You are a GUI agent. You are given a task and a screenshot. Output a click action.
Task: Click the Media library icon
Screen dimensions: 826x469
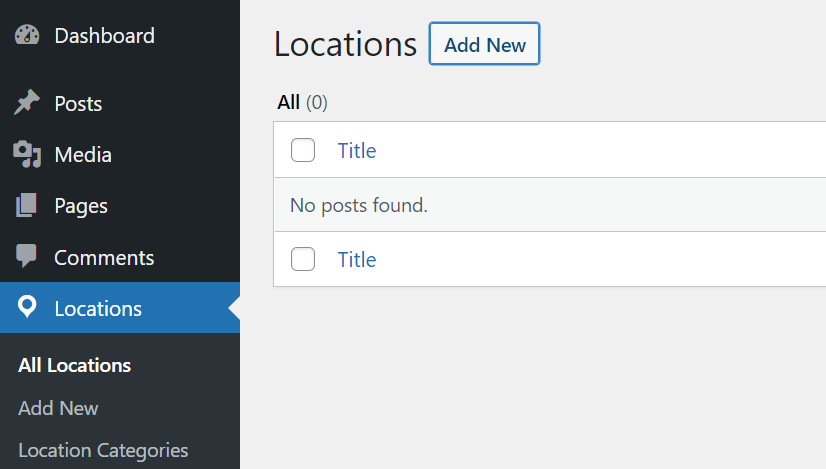[27, 154]
